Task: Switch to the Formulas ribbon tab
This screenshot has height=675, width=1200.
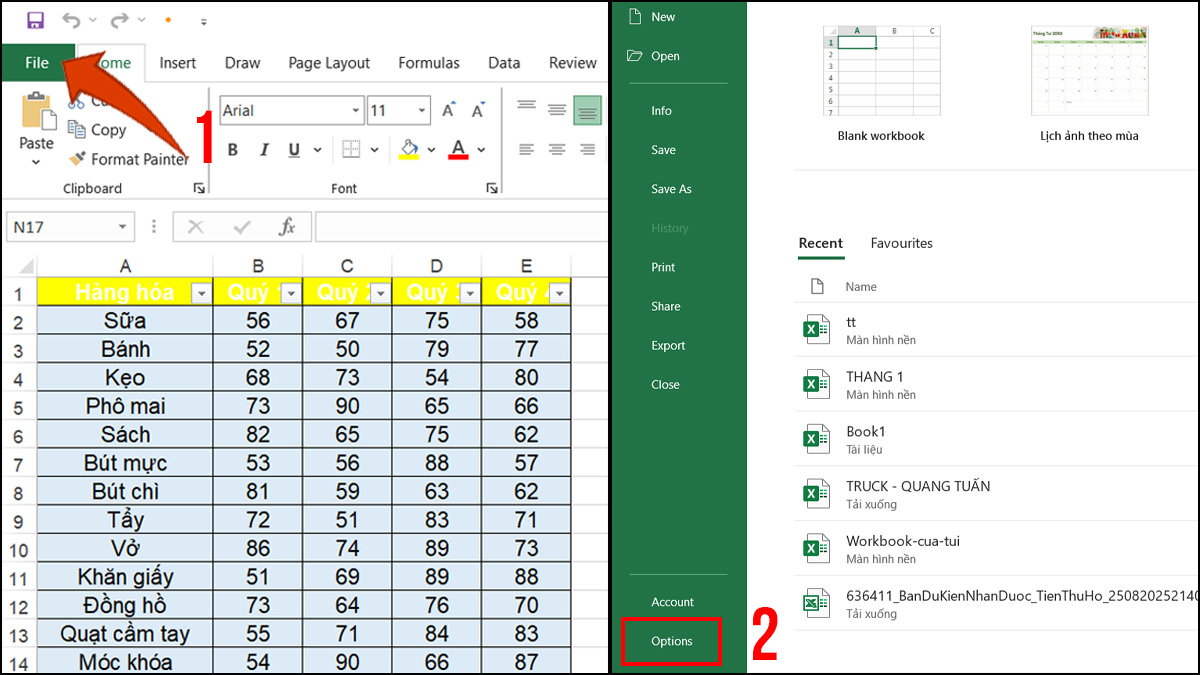Action: click(x=428, y=62)
